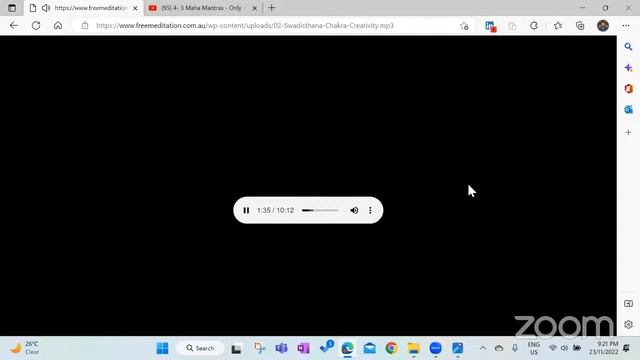
Task: Click the taskbar Search box
Action: 200,348
